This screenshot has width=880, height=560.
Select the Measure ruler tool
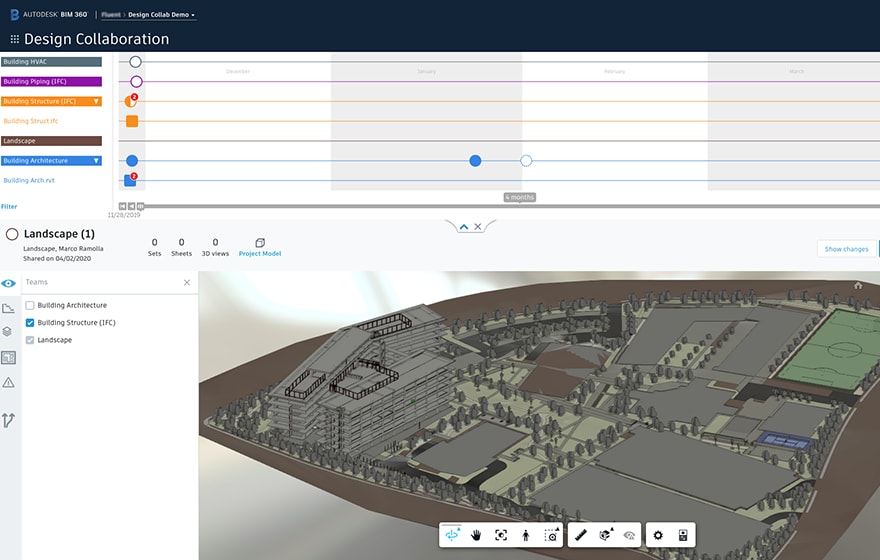coord(581,535)
